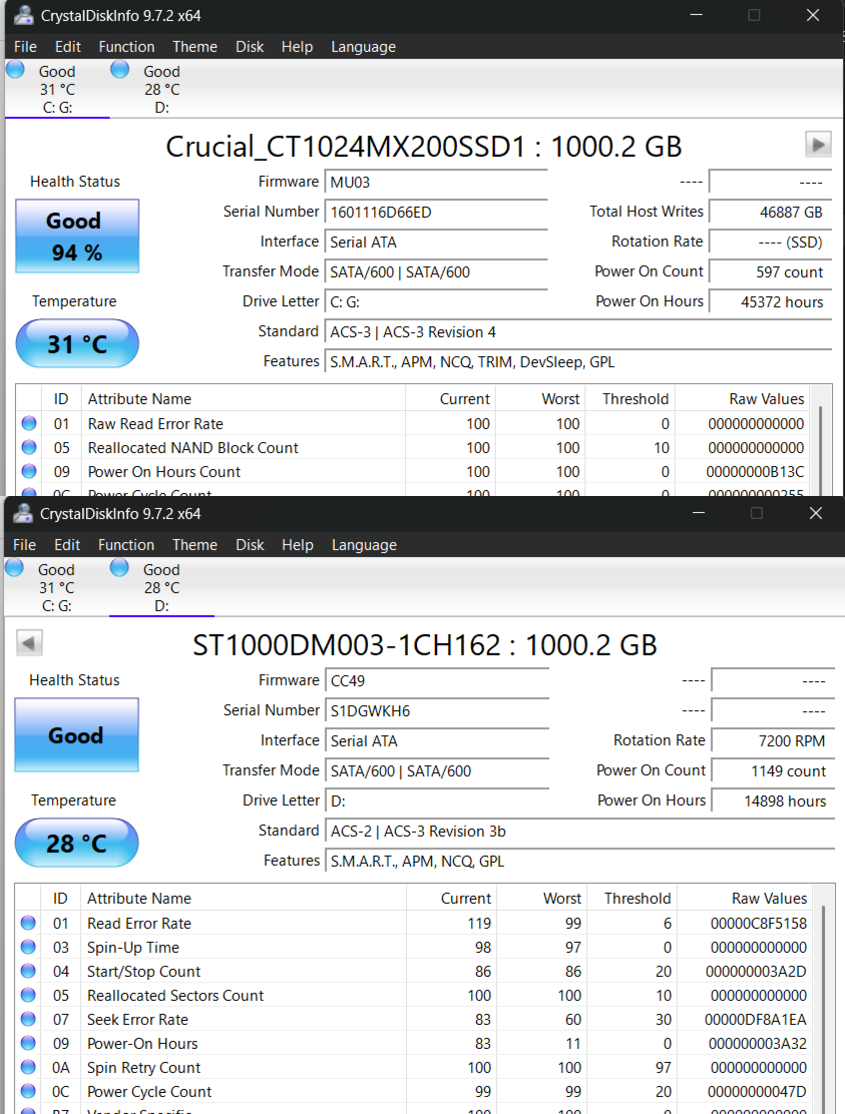Open Theme menu in top window
Screen dimensions: 845x1114
(x=195, y=47)
